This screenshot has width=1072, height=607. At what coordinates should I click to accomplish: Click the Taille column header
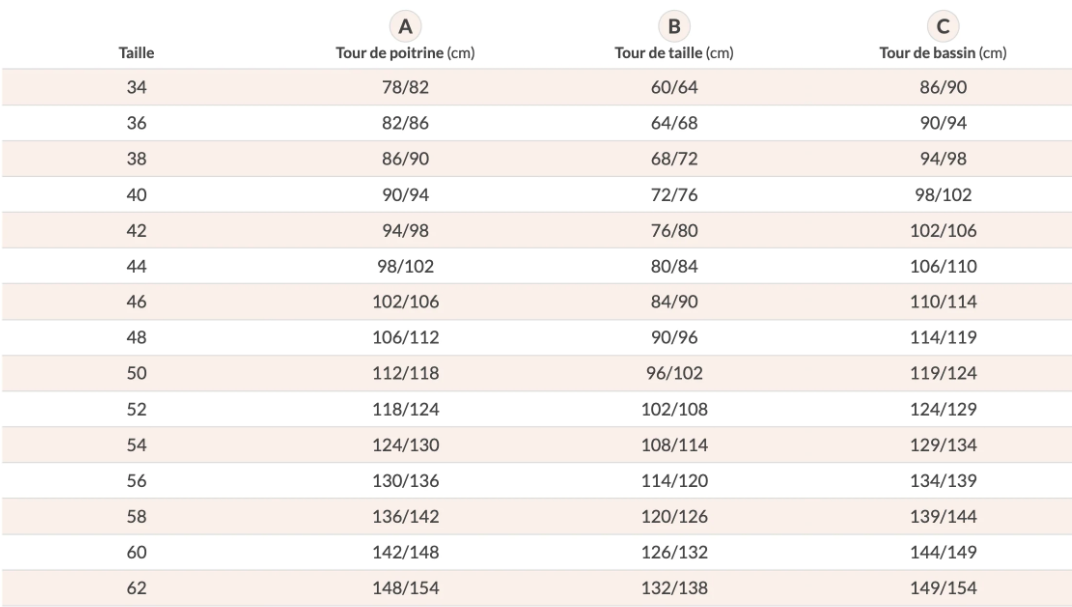point(137,53)
